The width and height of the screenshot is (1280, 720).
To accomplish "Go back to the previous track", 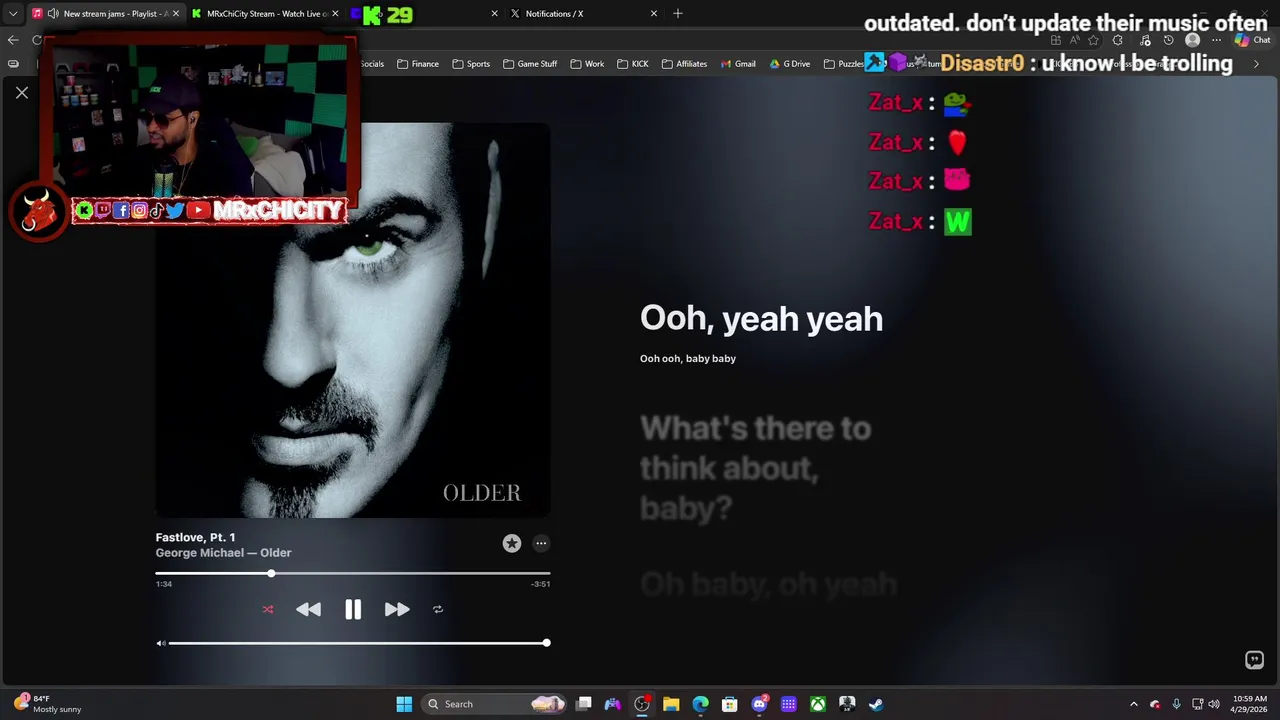I will click(x=308, y=609).
